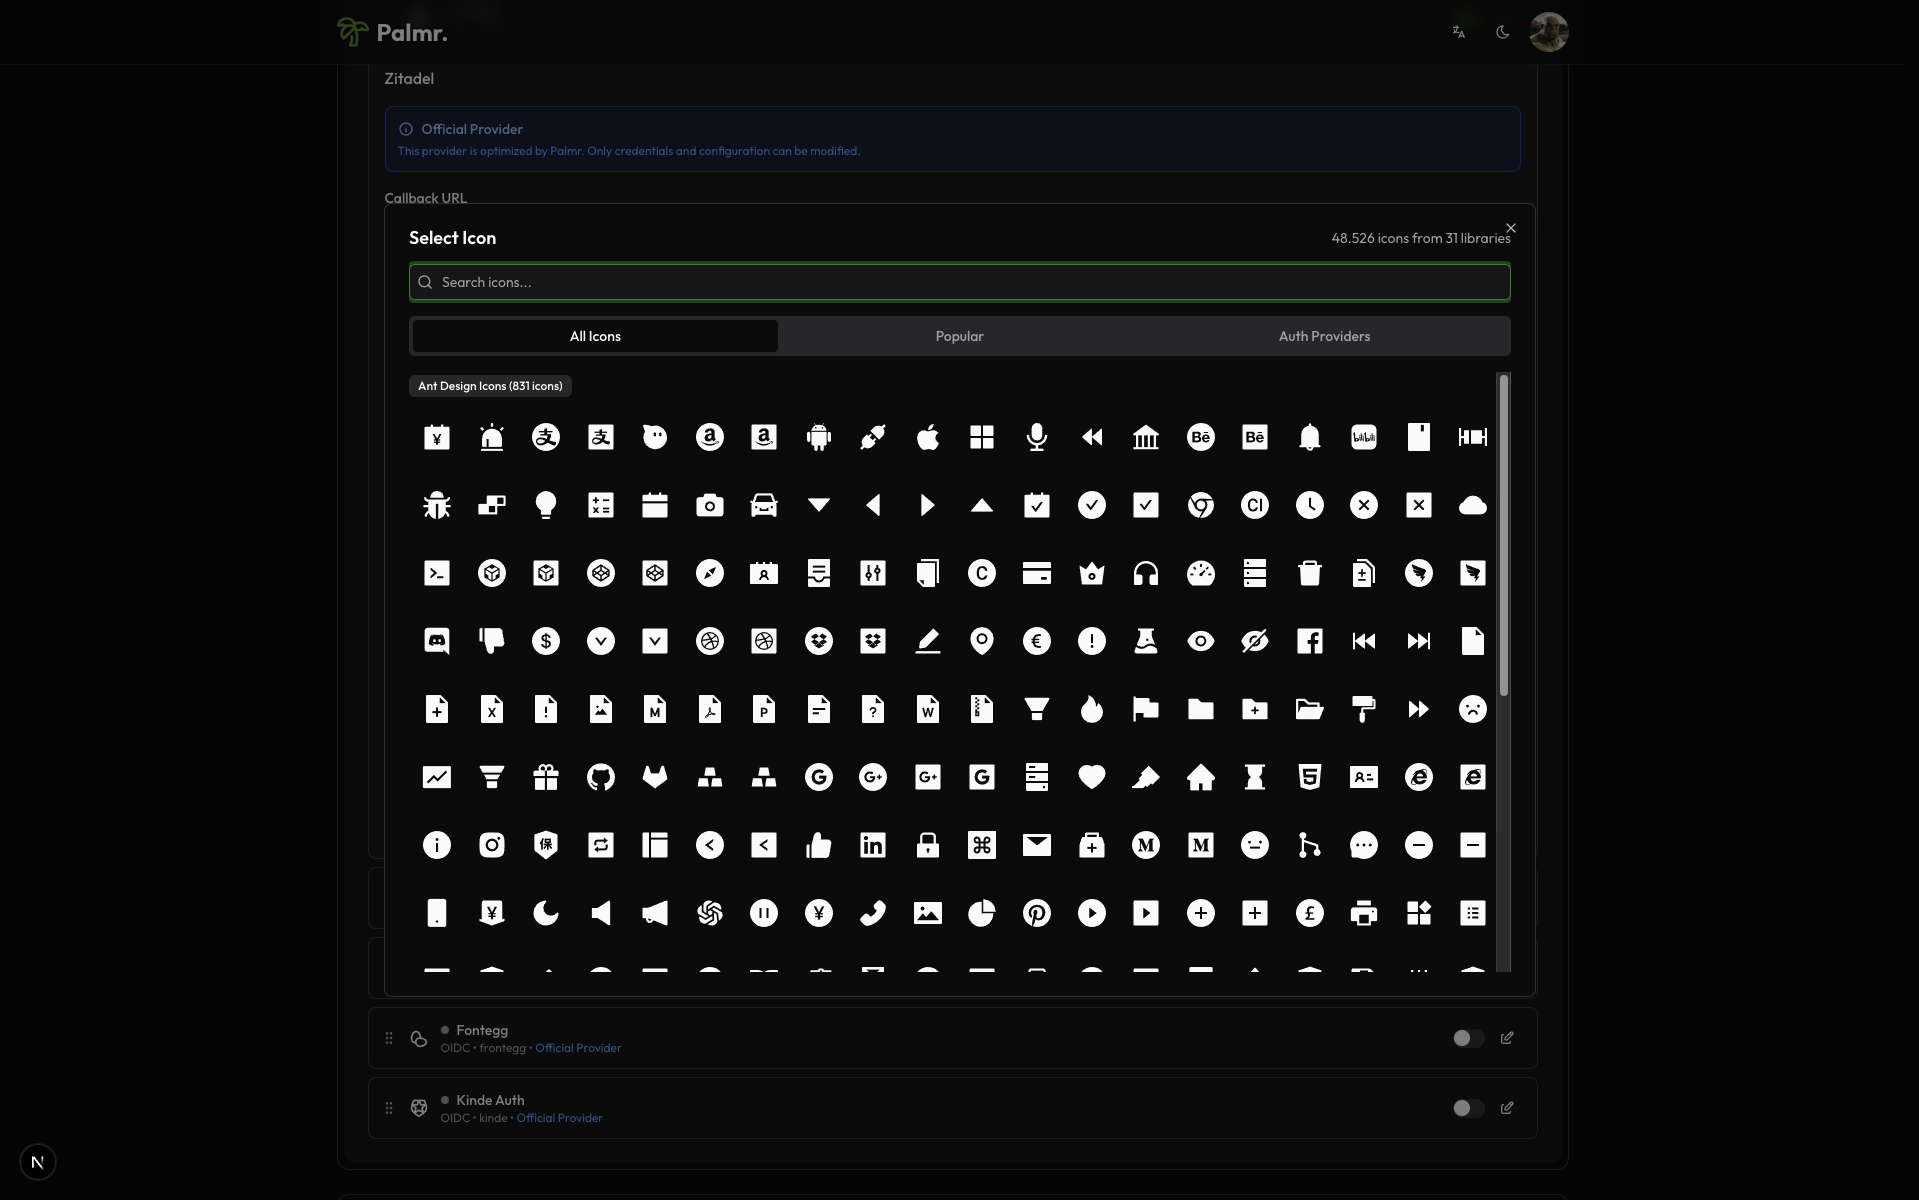This screenshot has width=1919, height=1200.
Task: Pick the printer icon
Action: [x=1363, y=913]
